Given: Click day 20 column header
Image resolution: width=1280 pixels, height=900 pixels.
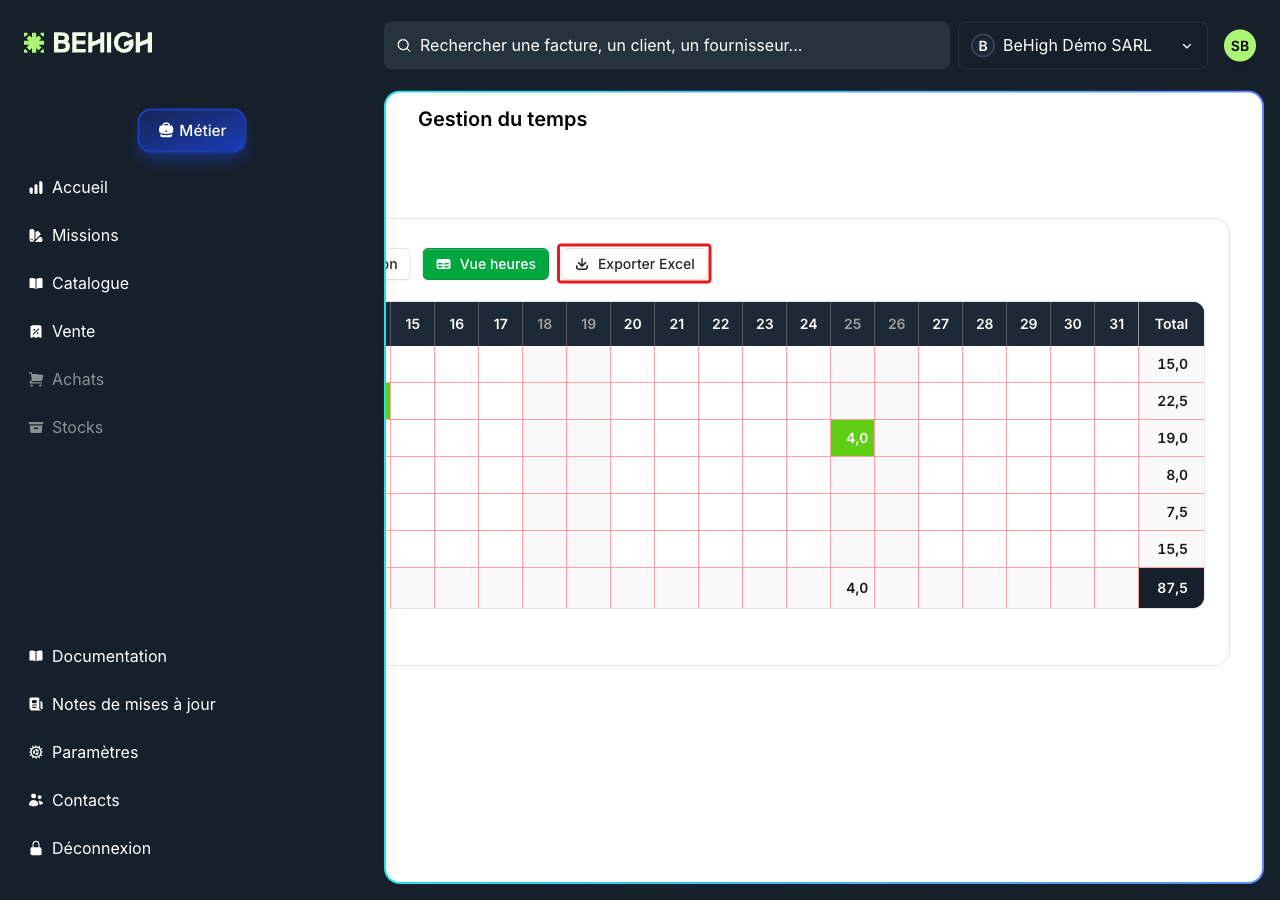Looking at the screenshot, I should pyautogui.click(x=633, y=324).
